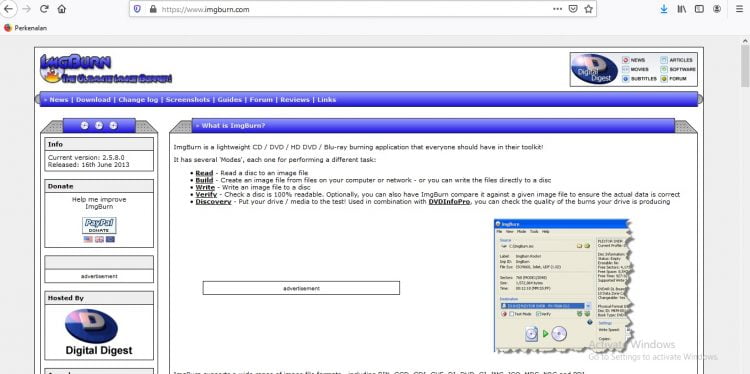Image resolution: width=750 pixels, height=374 pixels.
Task: Open the Library icon in toolbar
Action: pos(682,9)
